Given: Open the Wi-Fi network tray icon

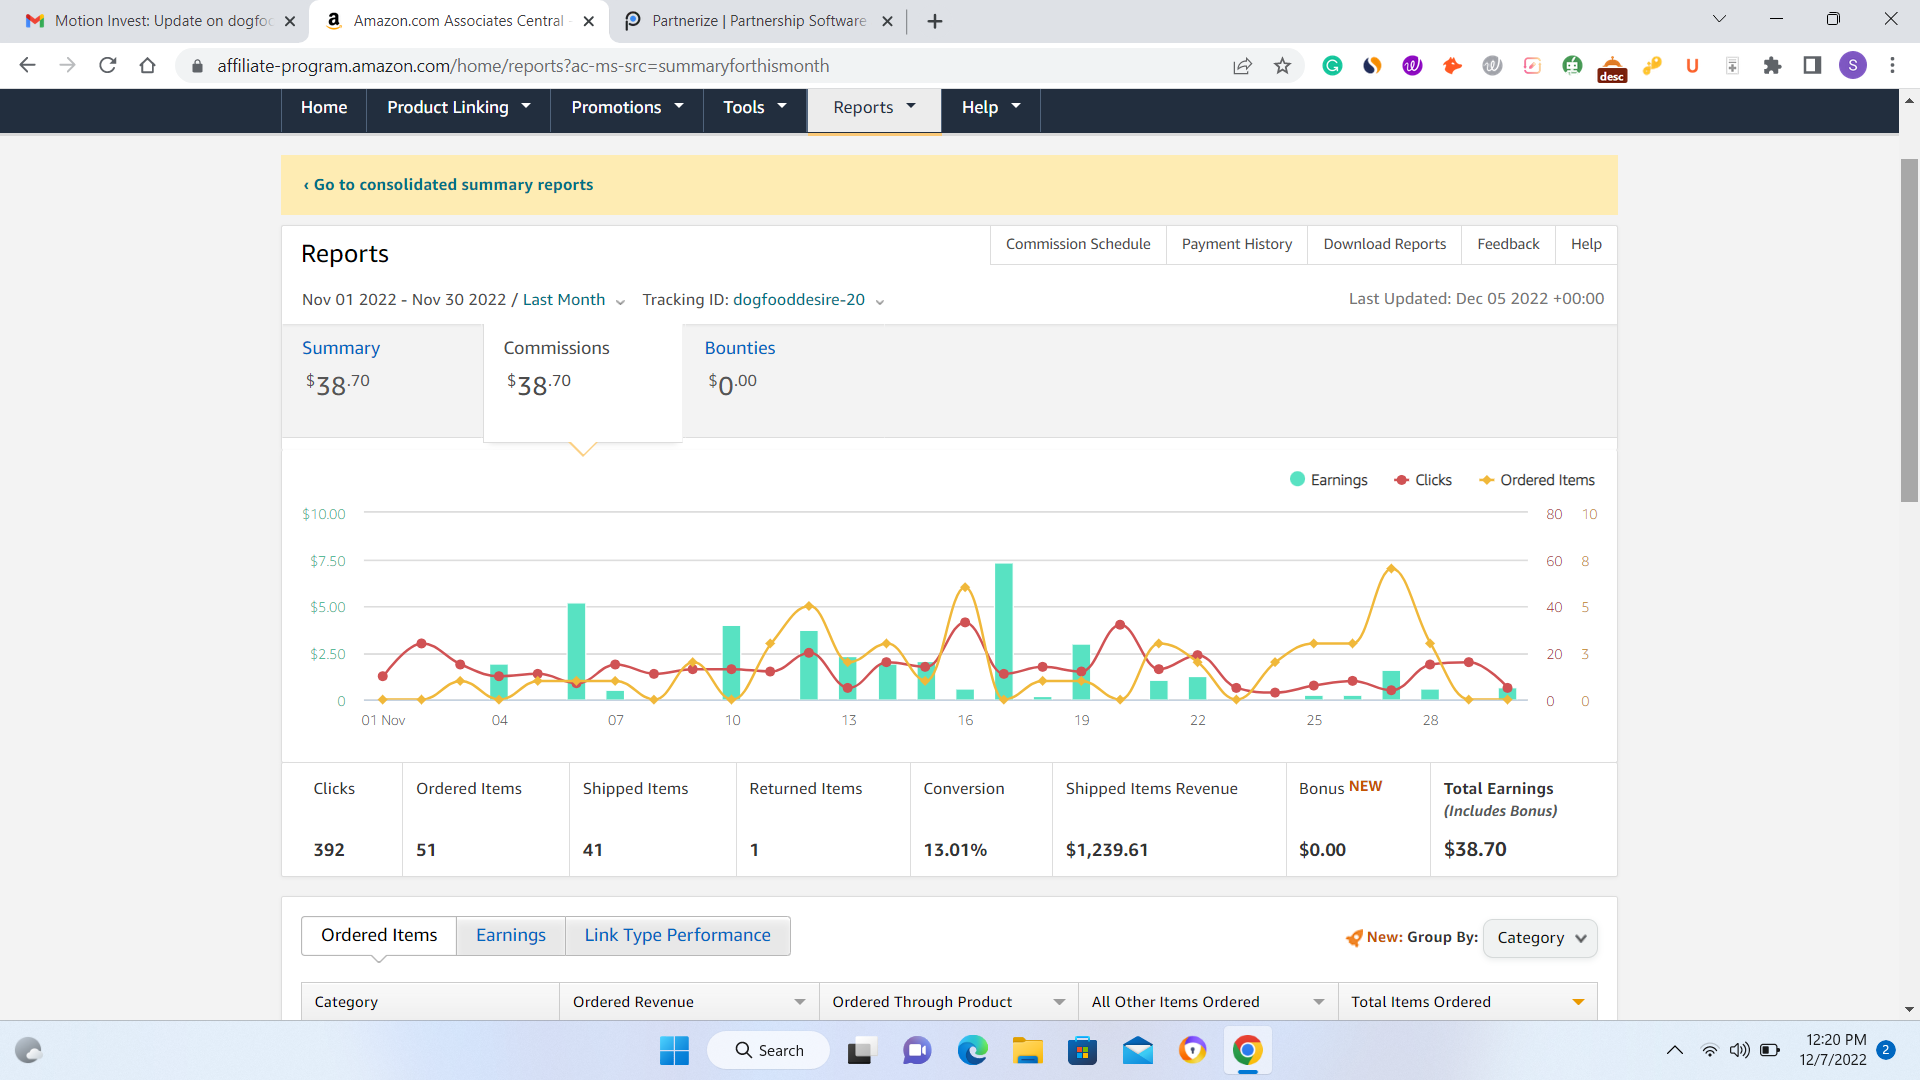Looking at the screenshot, I should [x=1710, y=1050].
